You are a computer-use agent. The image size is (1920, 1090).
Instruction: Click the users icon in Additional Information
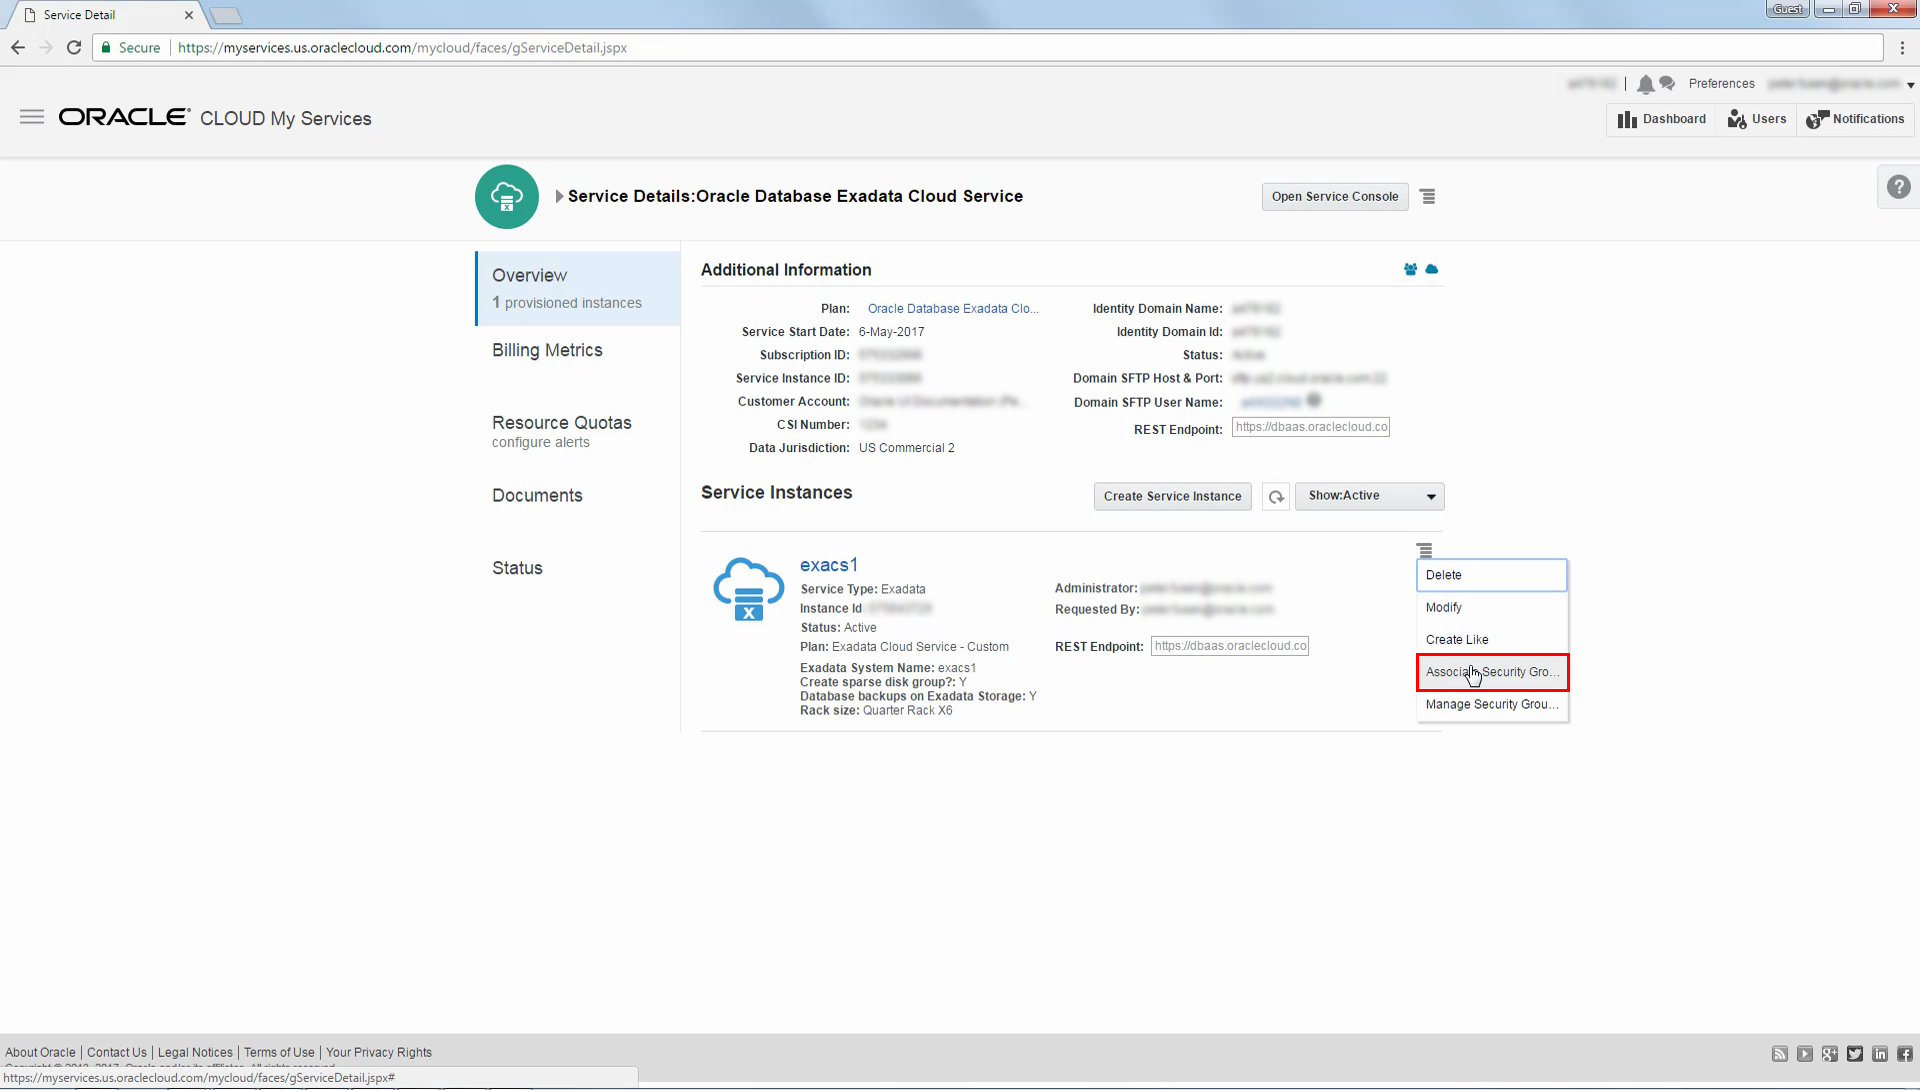coord(1410,270)
